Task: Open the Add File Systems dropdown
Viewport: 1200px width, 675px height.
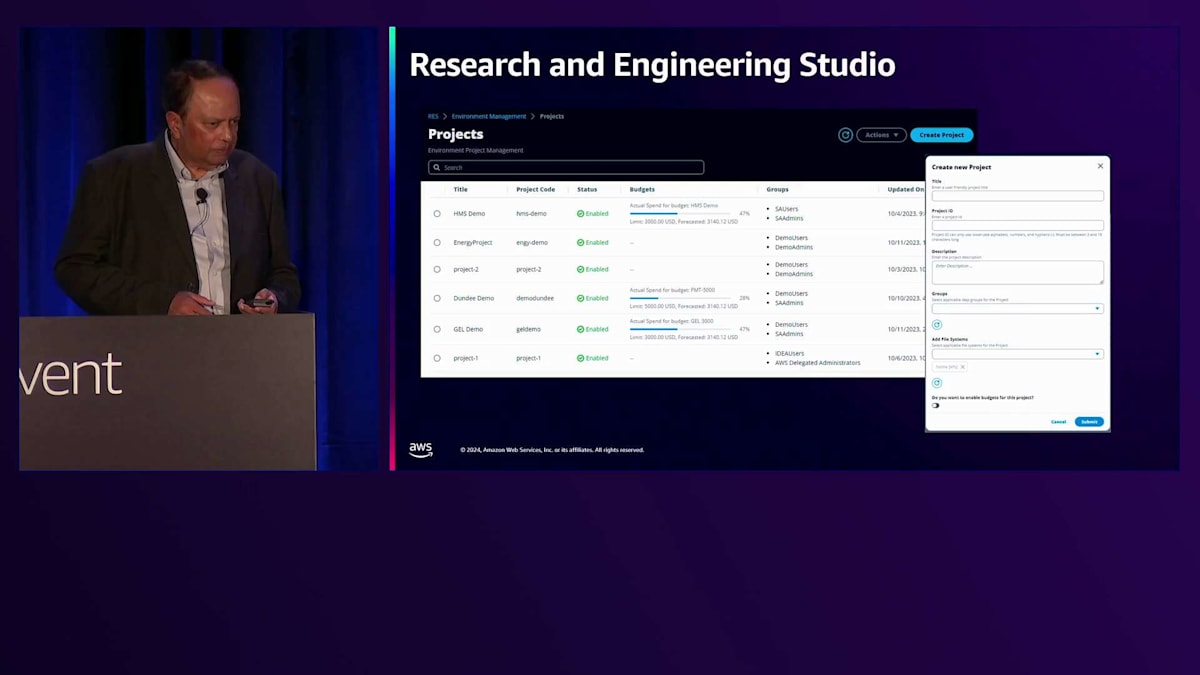Action: click(1017, 354)
